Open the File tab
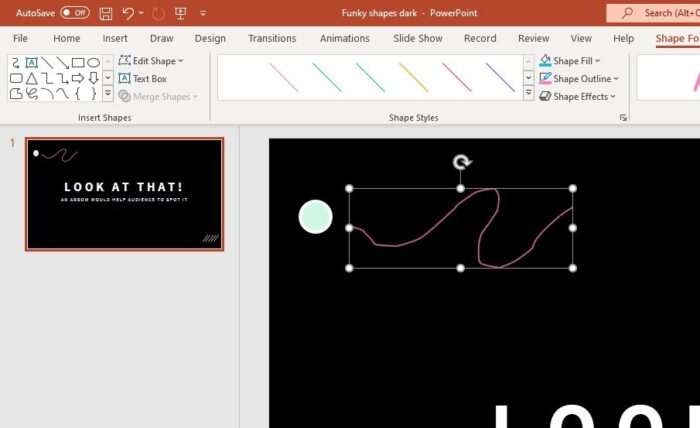 [20, 38]
